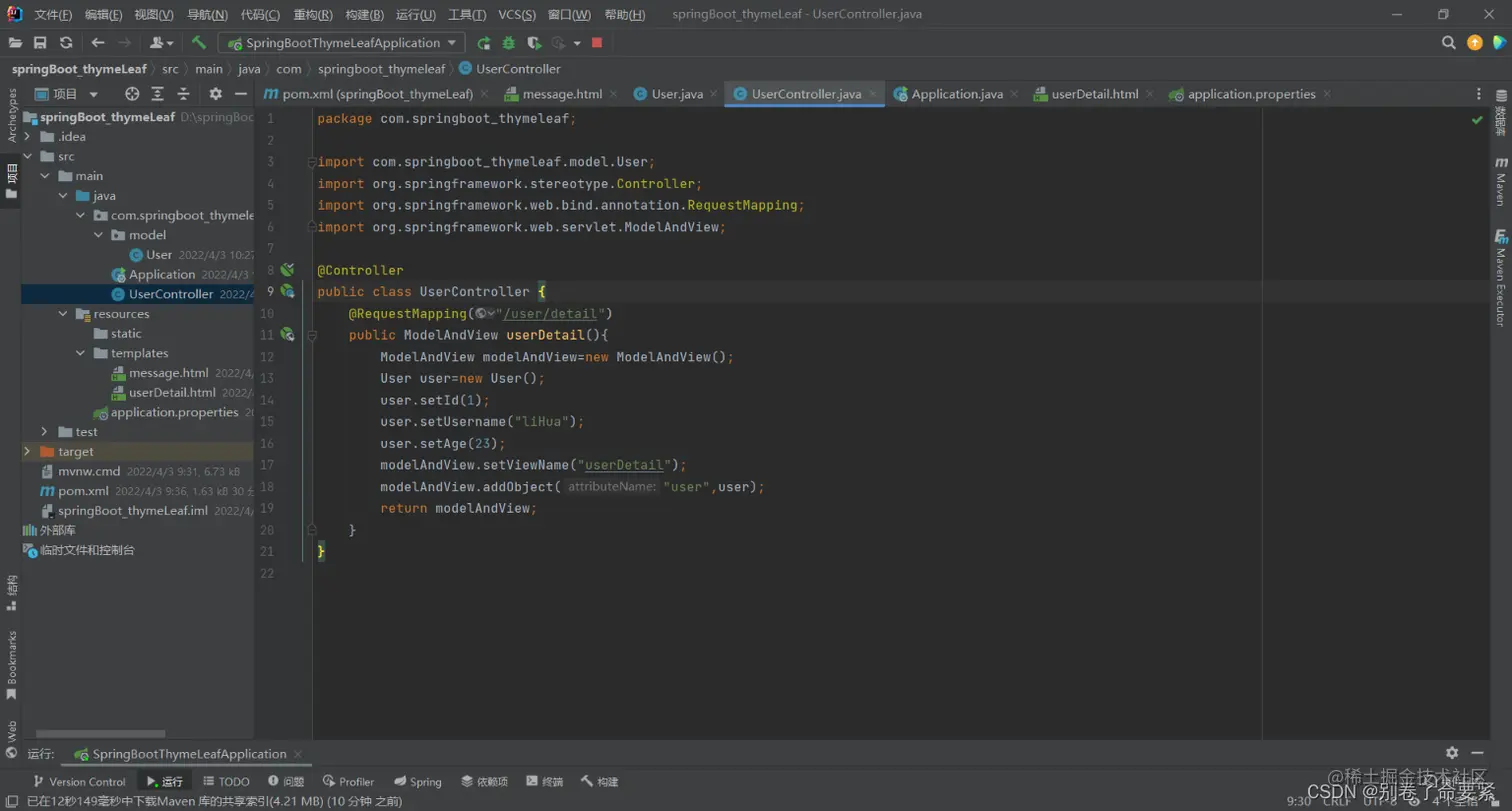Click the /user/detail URL mapping link
1512x811 pixels.
551,314
